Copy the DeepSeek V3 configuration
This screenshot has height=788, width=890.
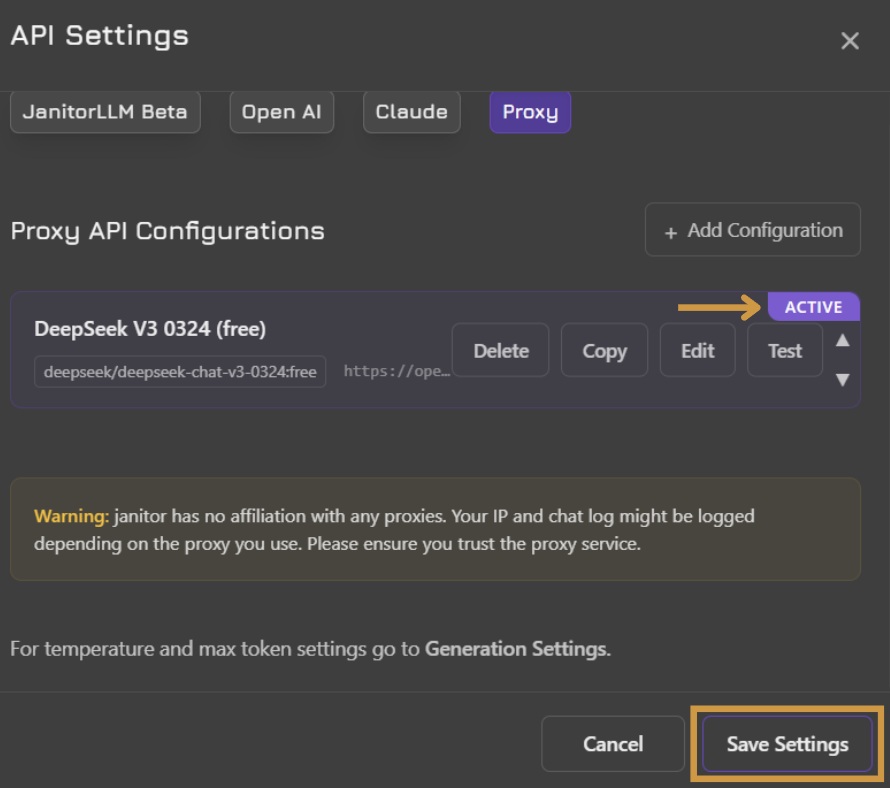[x=604, y=350]
